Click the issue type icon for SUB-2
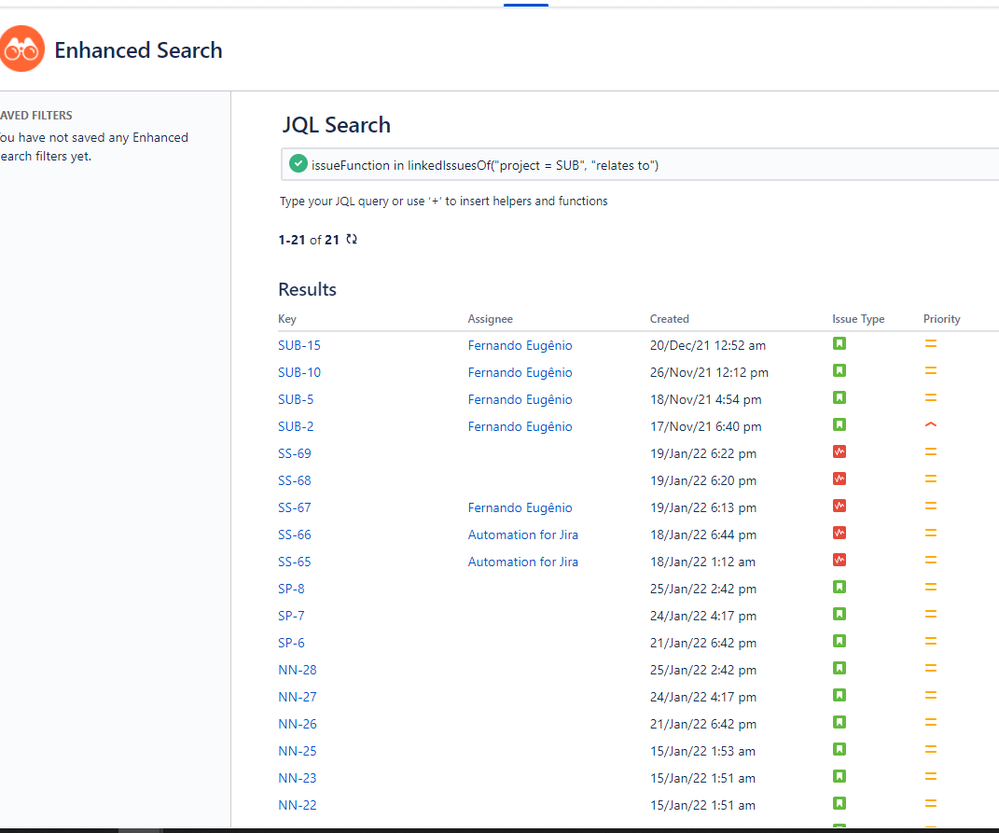Screen dimensions: 999x833 pos(839,425)
